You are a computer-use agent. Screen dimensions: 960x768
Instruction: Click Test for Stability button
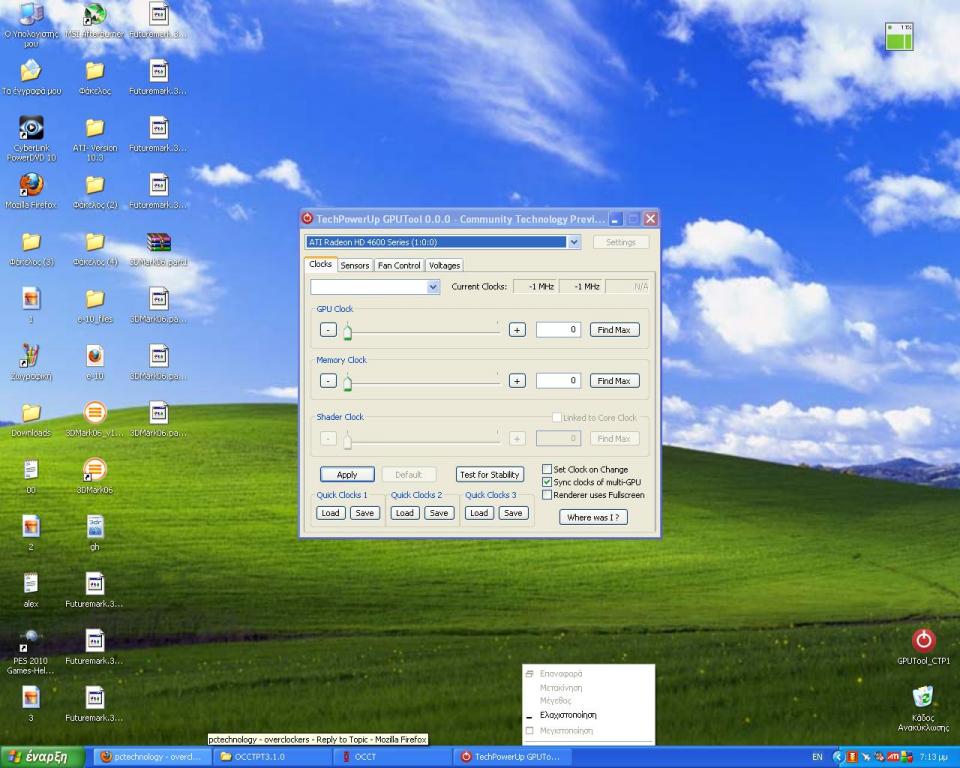pos(490,474)
